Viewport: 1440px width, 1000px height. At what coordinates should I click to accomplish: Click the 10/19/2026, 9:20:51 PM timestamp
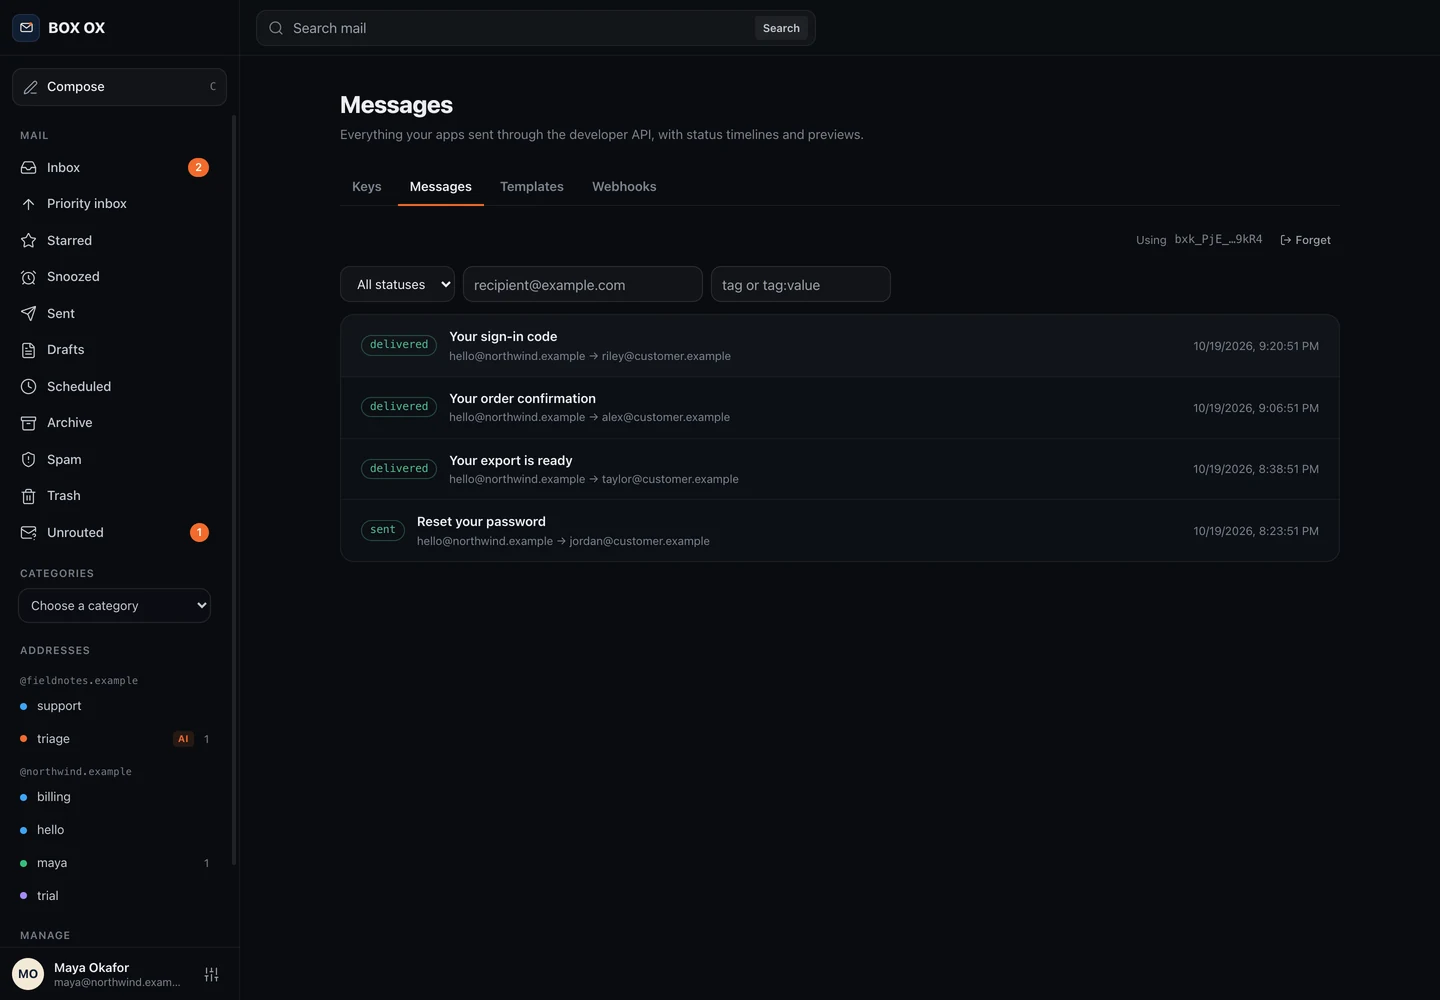click(1256, 346)
